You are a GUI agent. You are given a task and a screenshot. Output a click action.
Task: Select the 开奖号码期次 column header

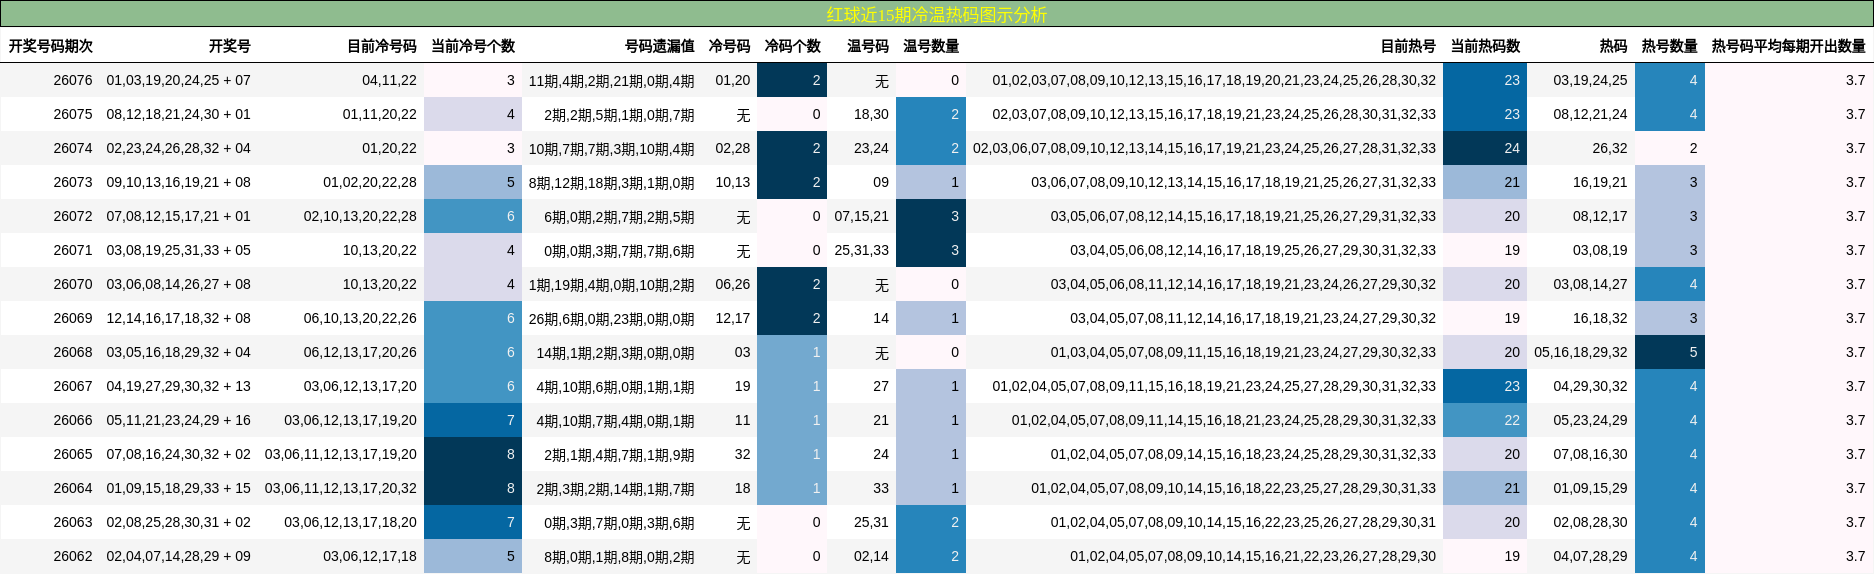coord(50,46)
